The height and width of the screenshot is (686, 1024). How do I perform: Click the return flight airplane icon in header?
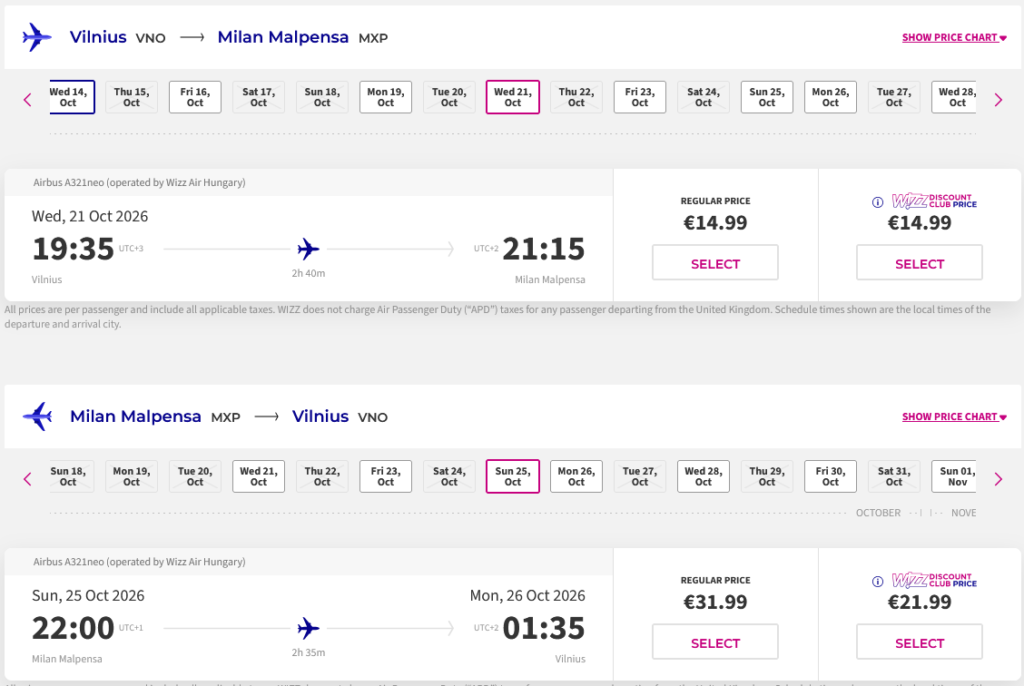tap(37, 417)
